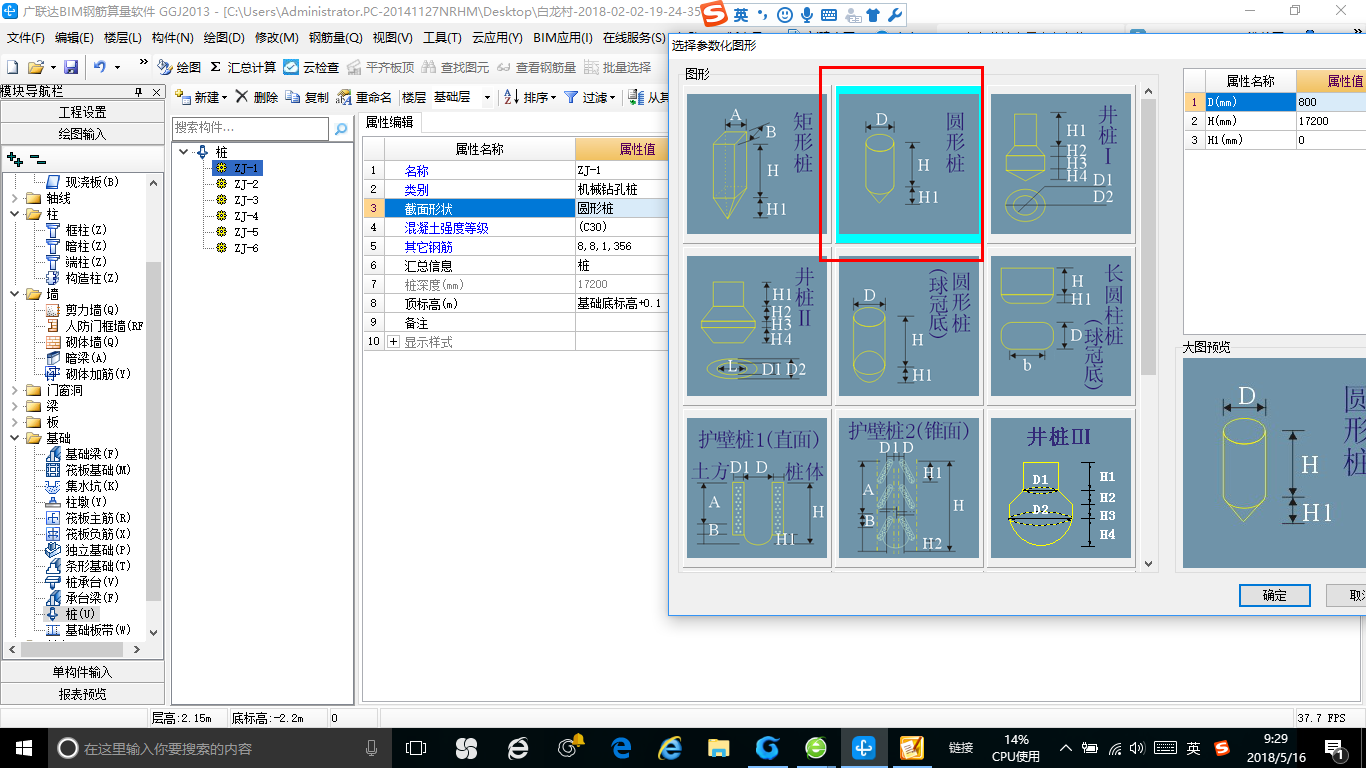Image resolution: width=1366 pixels, height=768 pixels.
Task: Open the 新建 new component dropdown
Action: tap(201, 97)
